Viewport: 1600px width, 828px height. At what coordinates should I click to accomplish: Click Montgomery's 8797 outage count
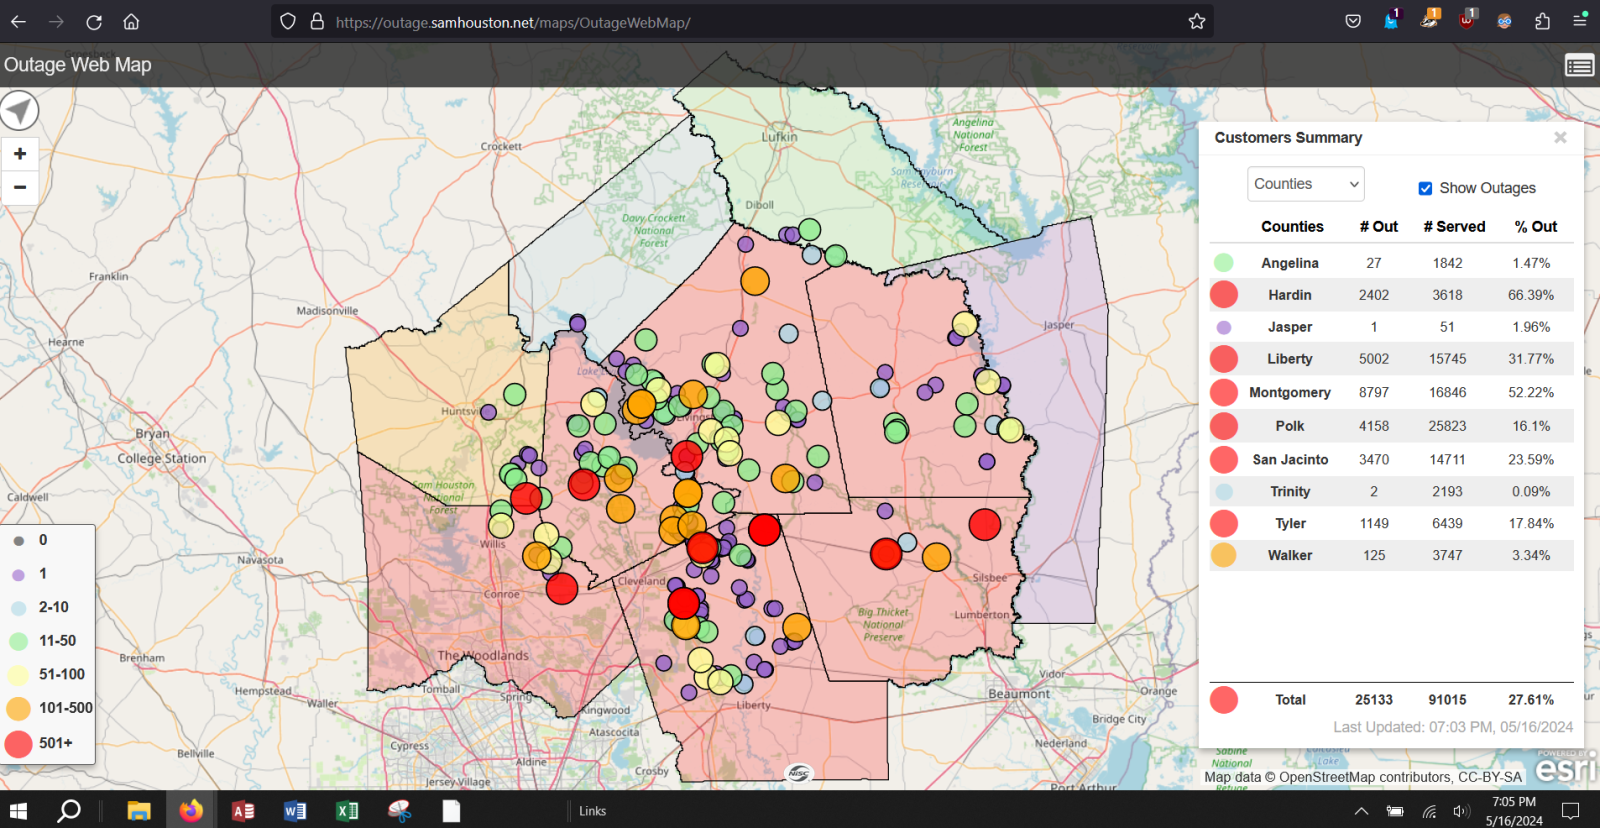[x=1373, y=393]
